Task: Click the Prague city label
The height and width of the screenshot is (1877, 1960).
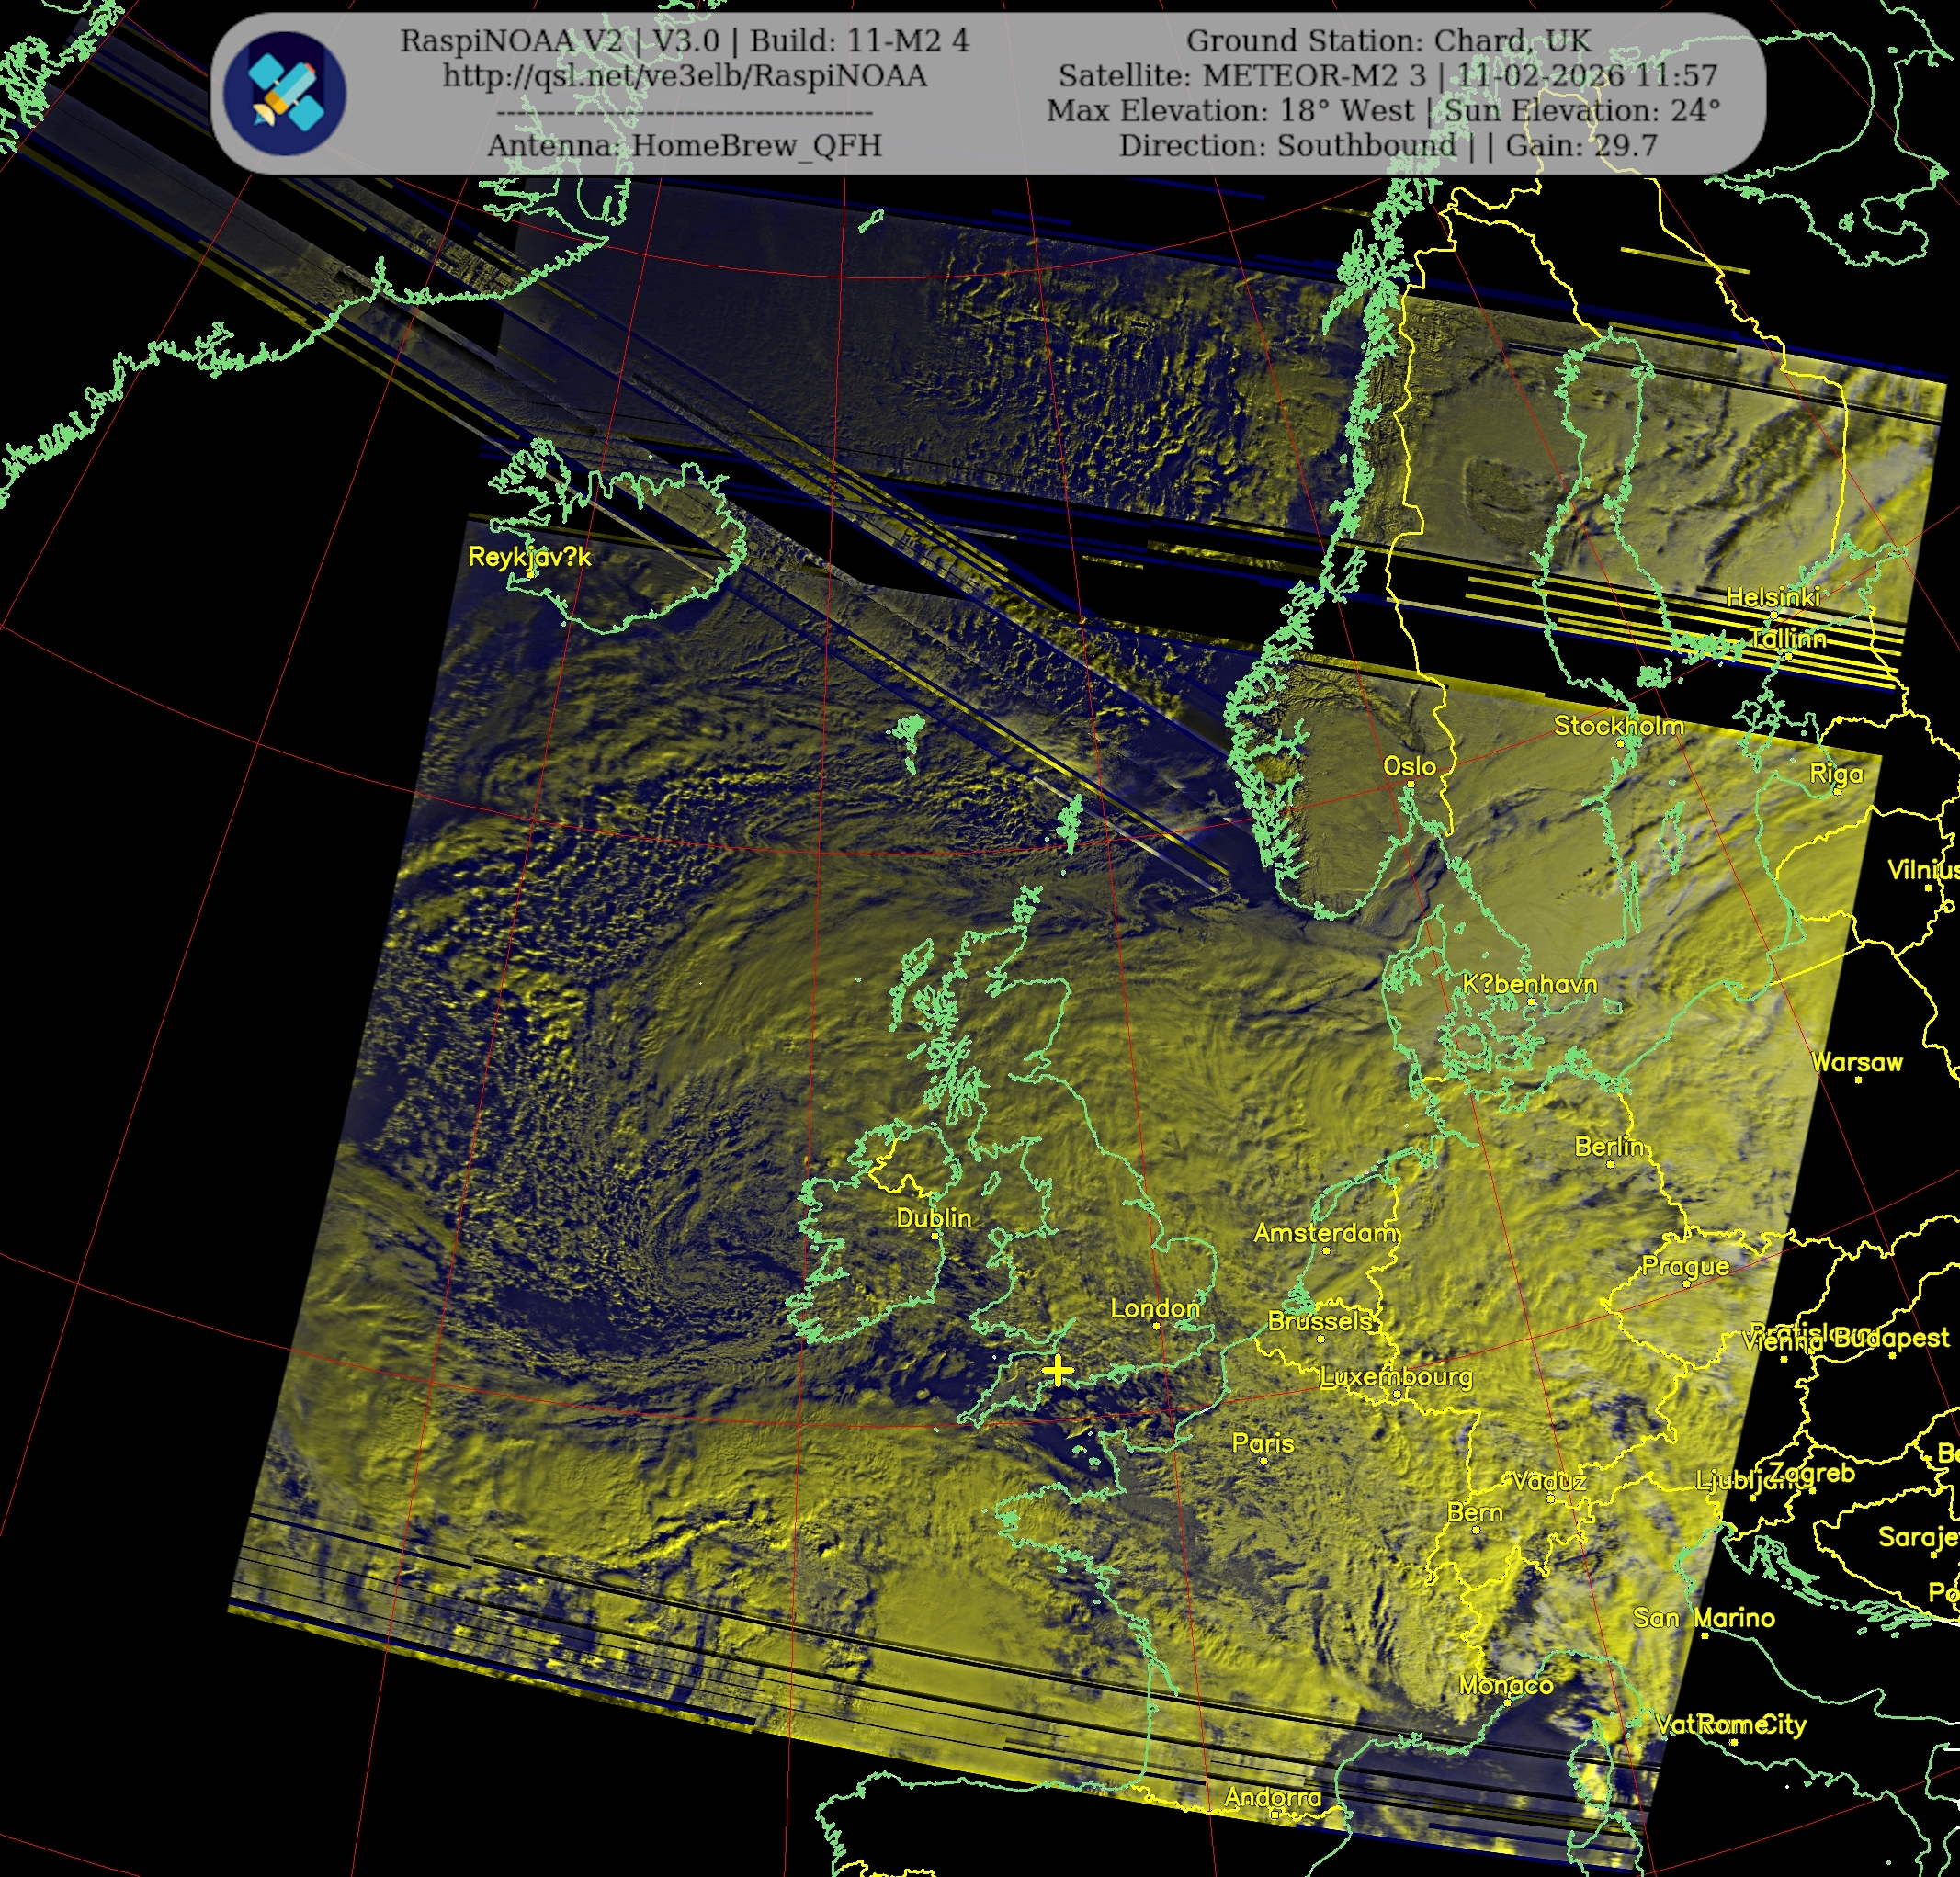Action: tap(1685, 1266)
